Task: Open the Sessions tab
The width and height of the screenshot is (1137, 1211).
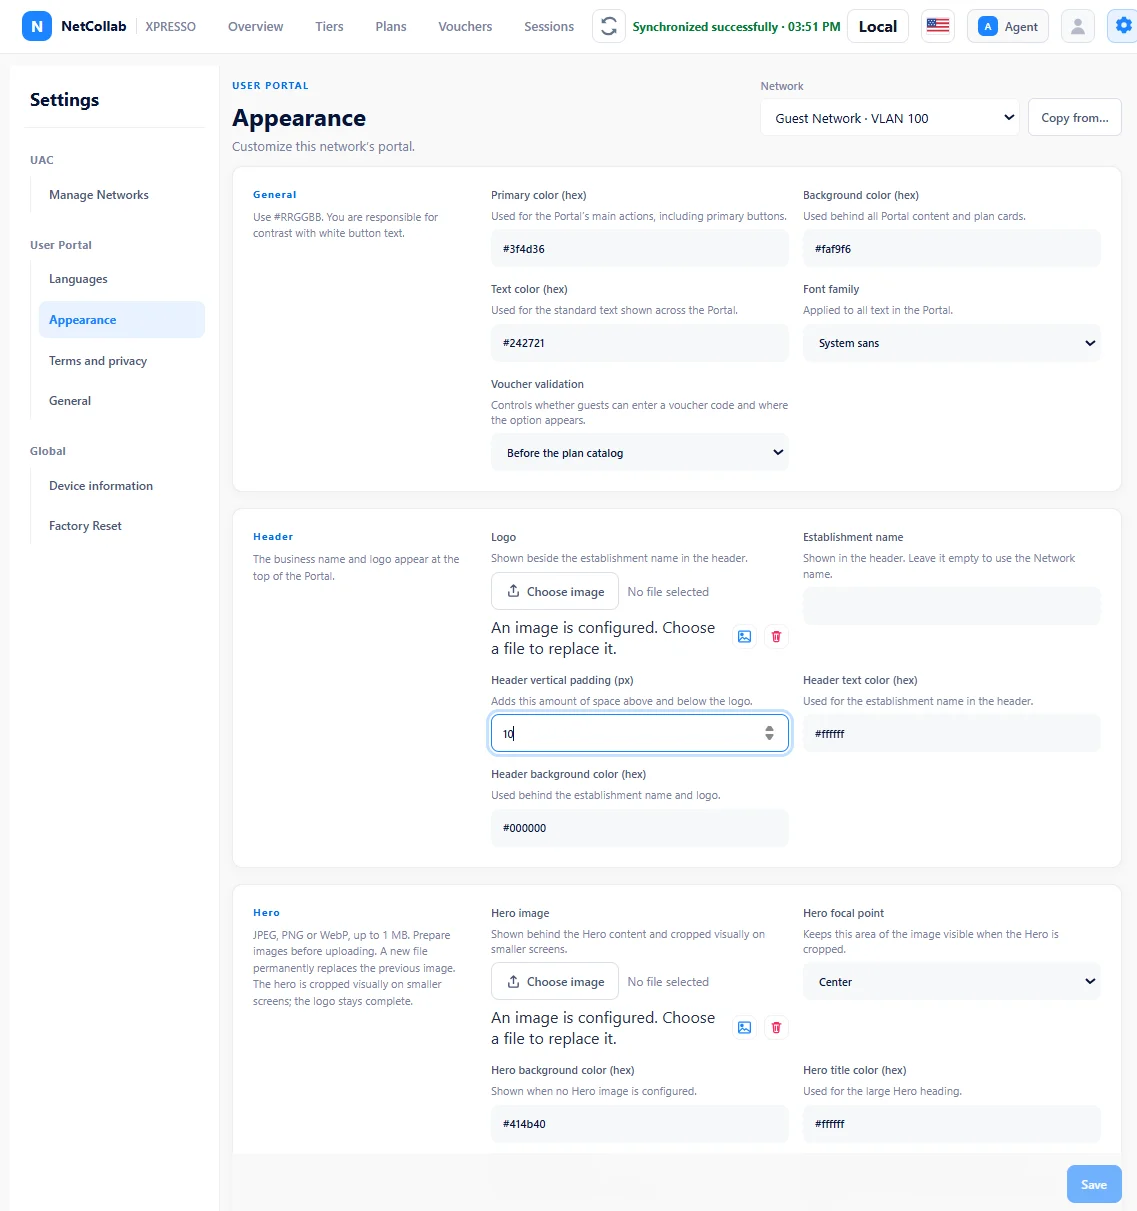Action: coord(549,26)
